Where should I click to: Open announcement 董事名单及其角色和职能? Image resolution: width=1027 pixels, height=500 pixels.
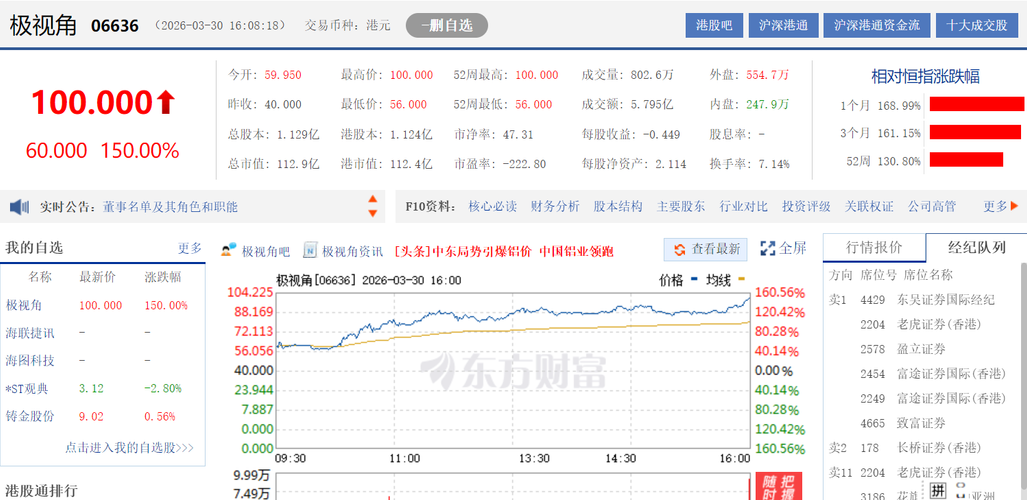point(170,208)
